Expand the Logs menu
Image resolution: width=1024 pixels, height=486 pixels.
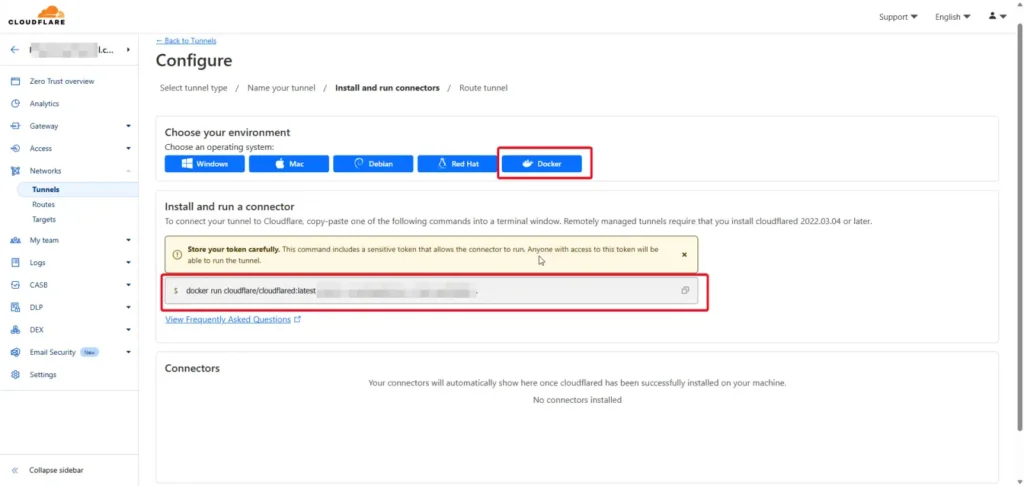(x=128, y=263)
